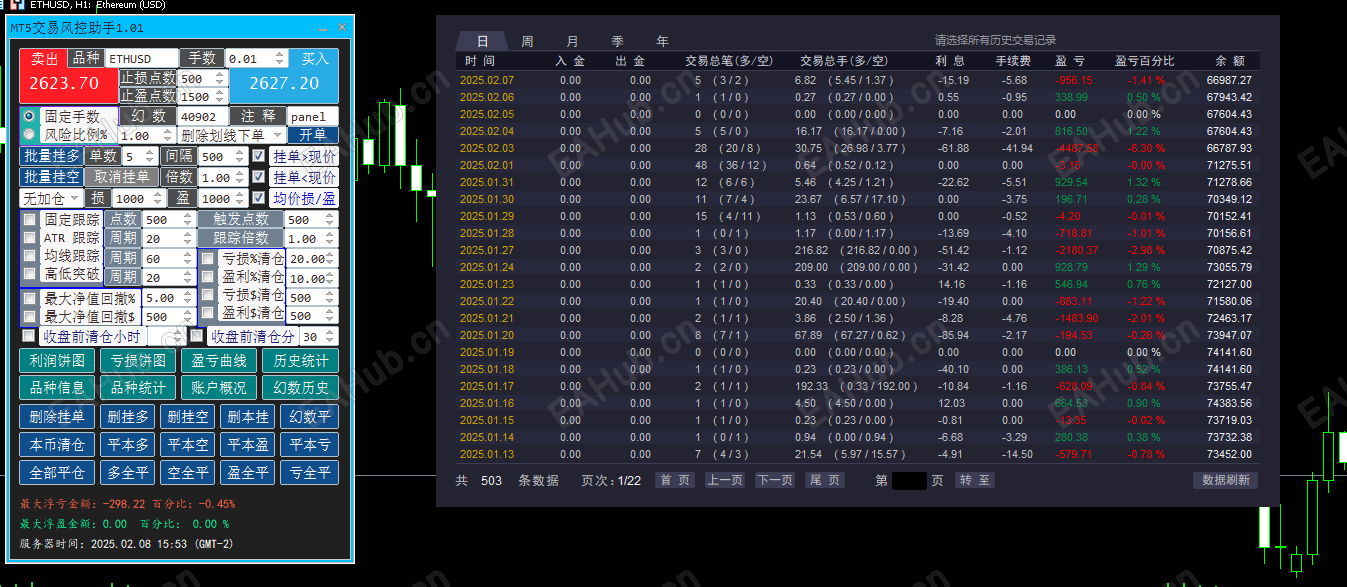Click the 开单 open order button
1347x587 pixels.
click(x=313, y=135)
